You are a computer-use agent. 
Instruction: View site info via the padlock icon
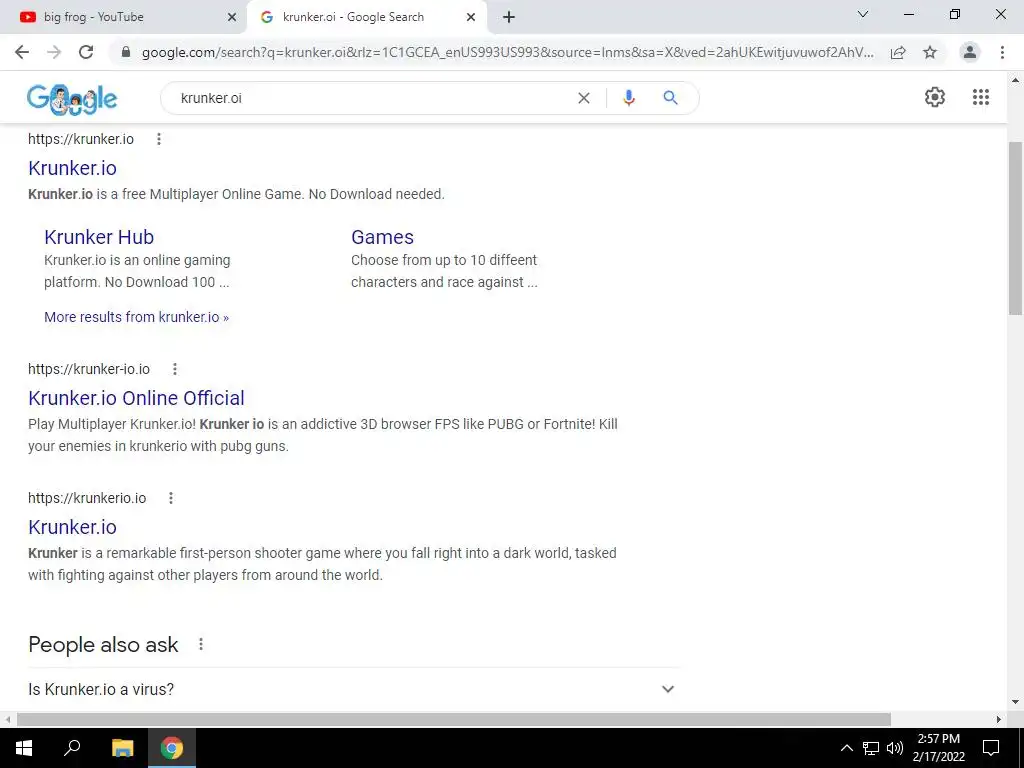point(126,52)
